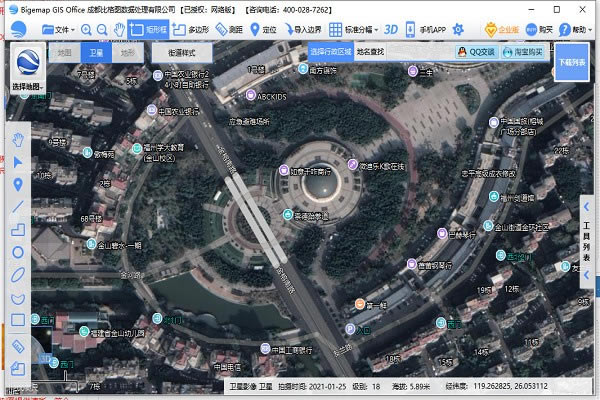The image size is (600, 400).
Task: Open the 选择行政区域 tab
Action: [x=329, y=50]
